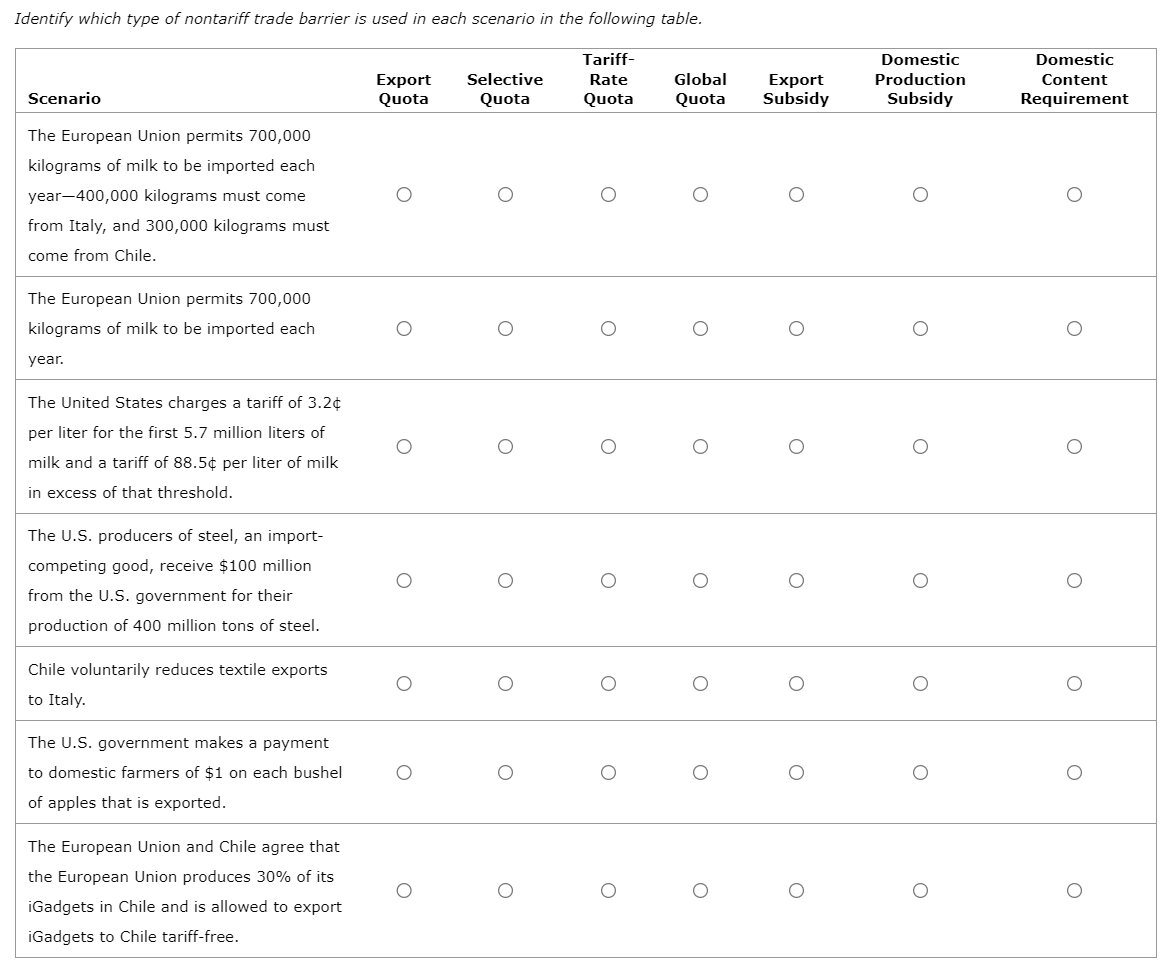Select Selective Quota for Chile's textile export scenario
Screen dimensions: 1170x968
point(506,683)
